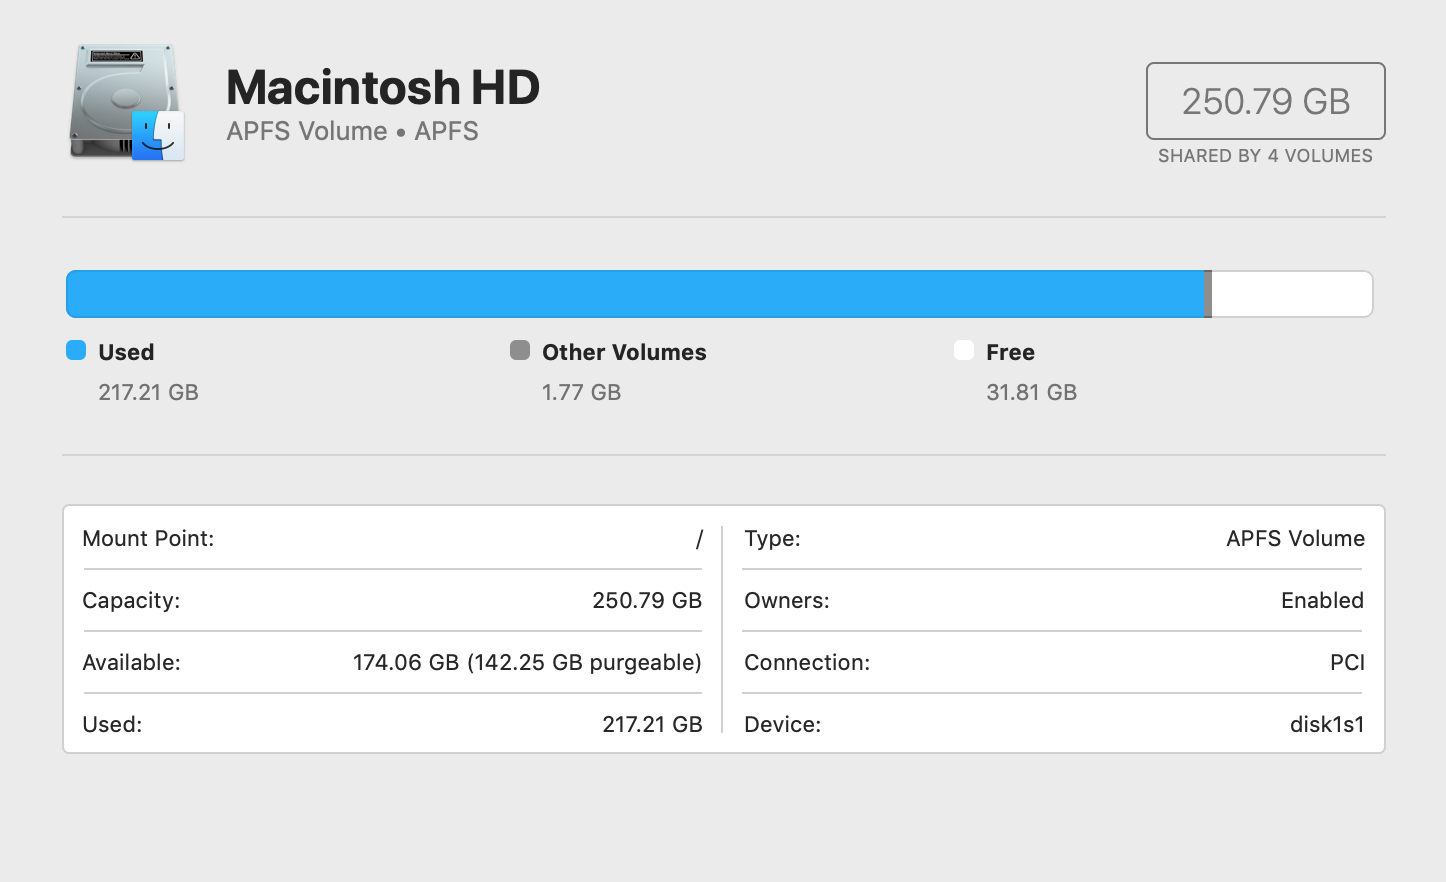1446x882 pixels.
Task: Select the Capacity row in info table
Action: tap(392, 601)
